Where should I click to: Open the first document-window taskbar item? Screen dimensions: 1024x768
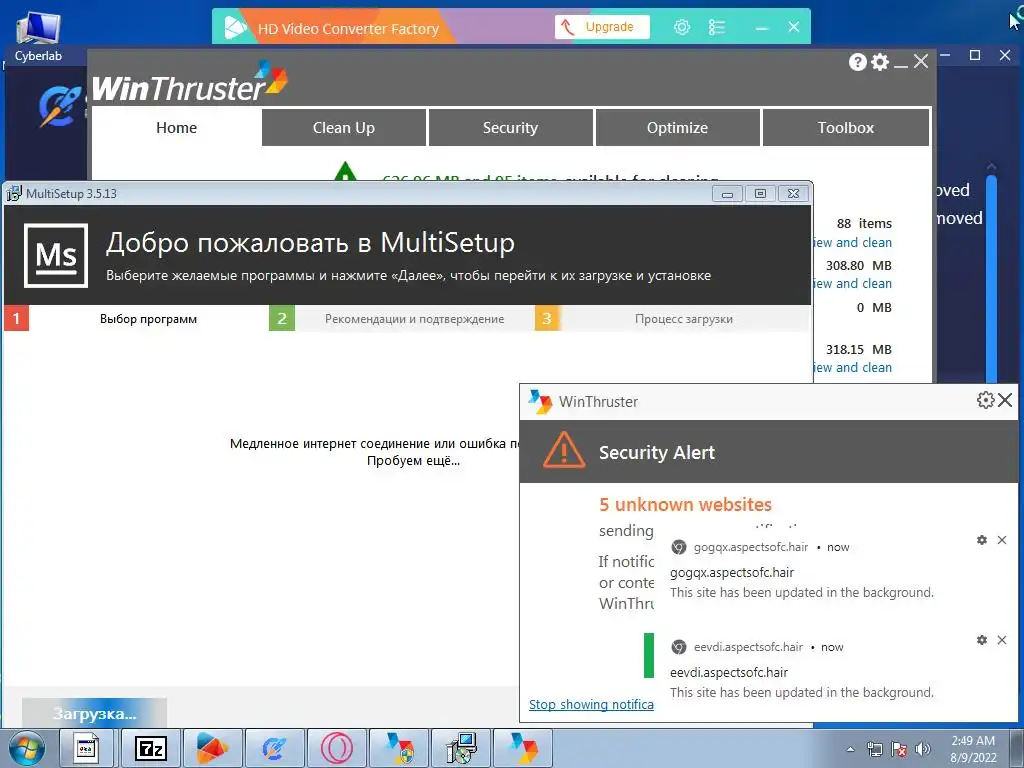click(x=87, y=748)
